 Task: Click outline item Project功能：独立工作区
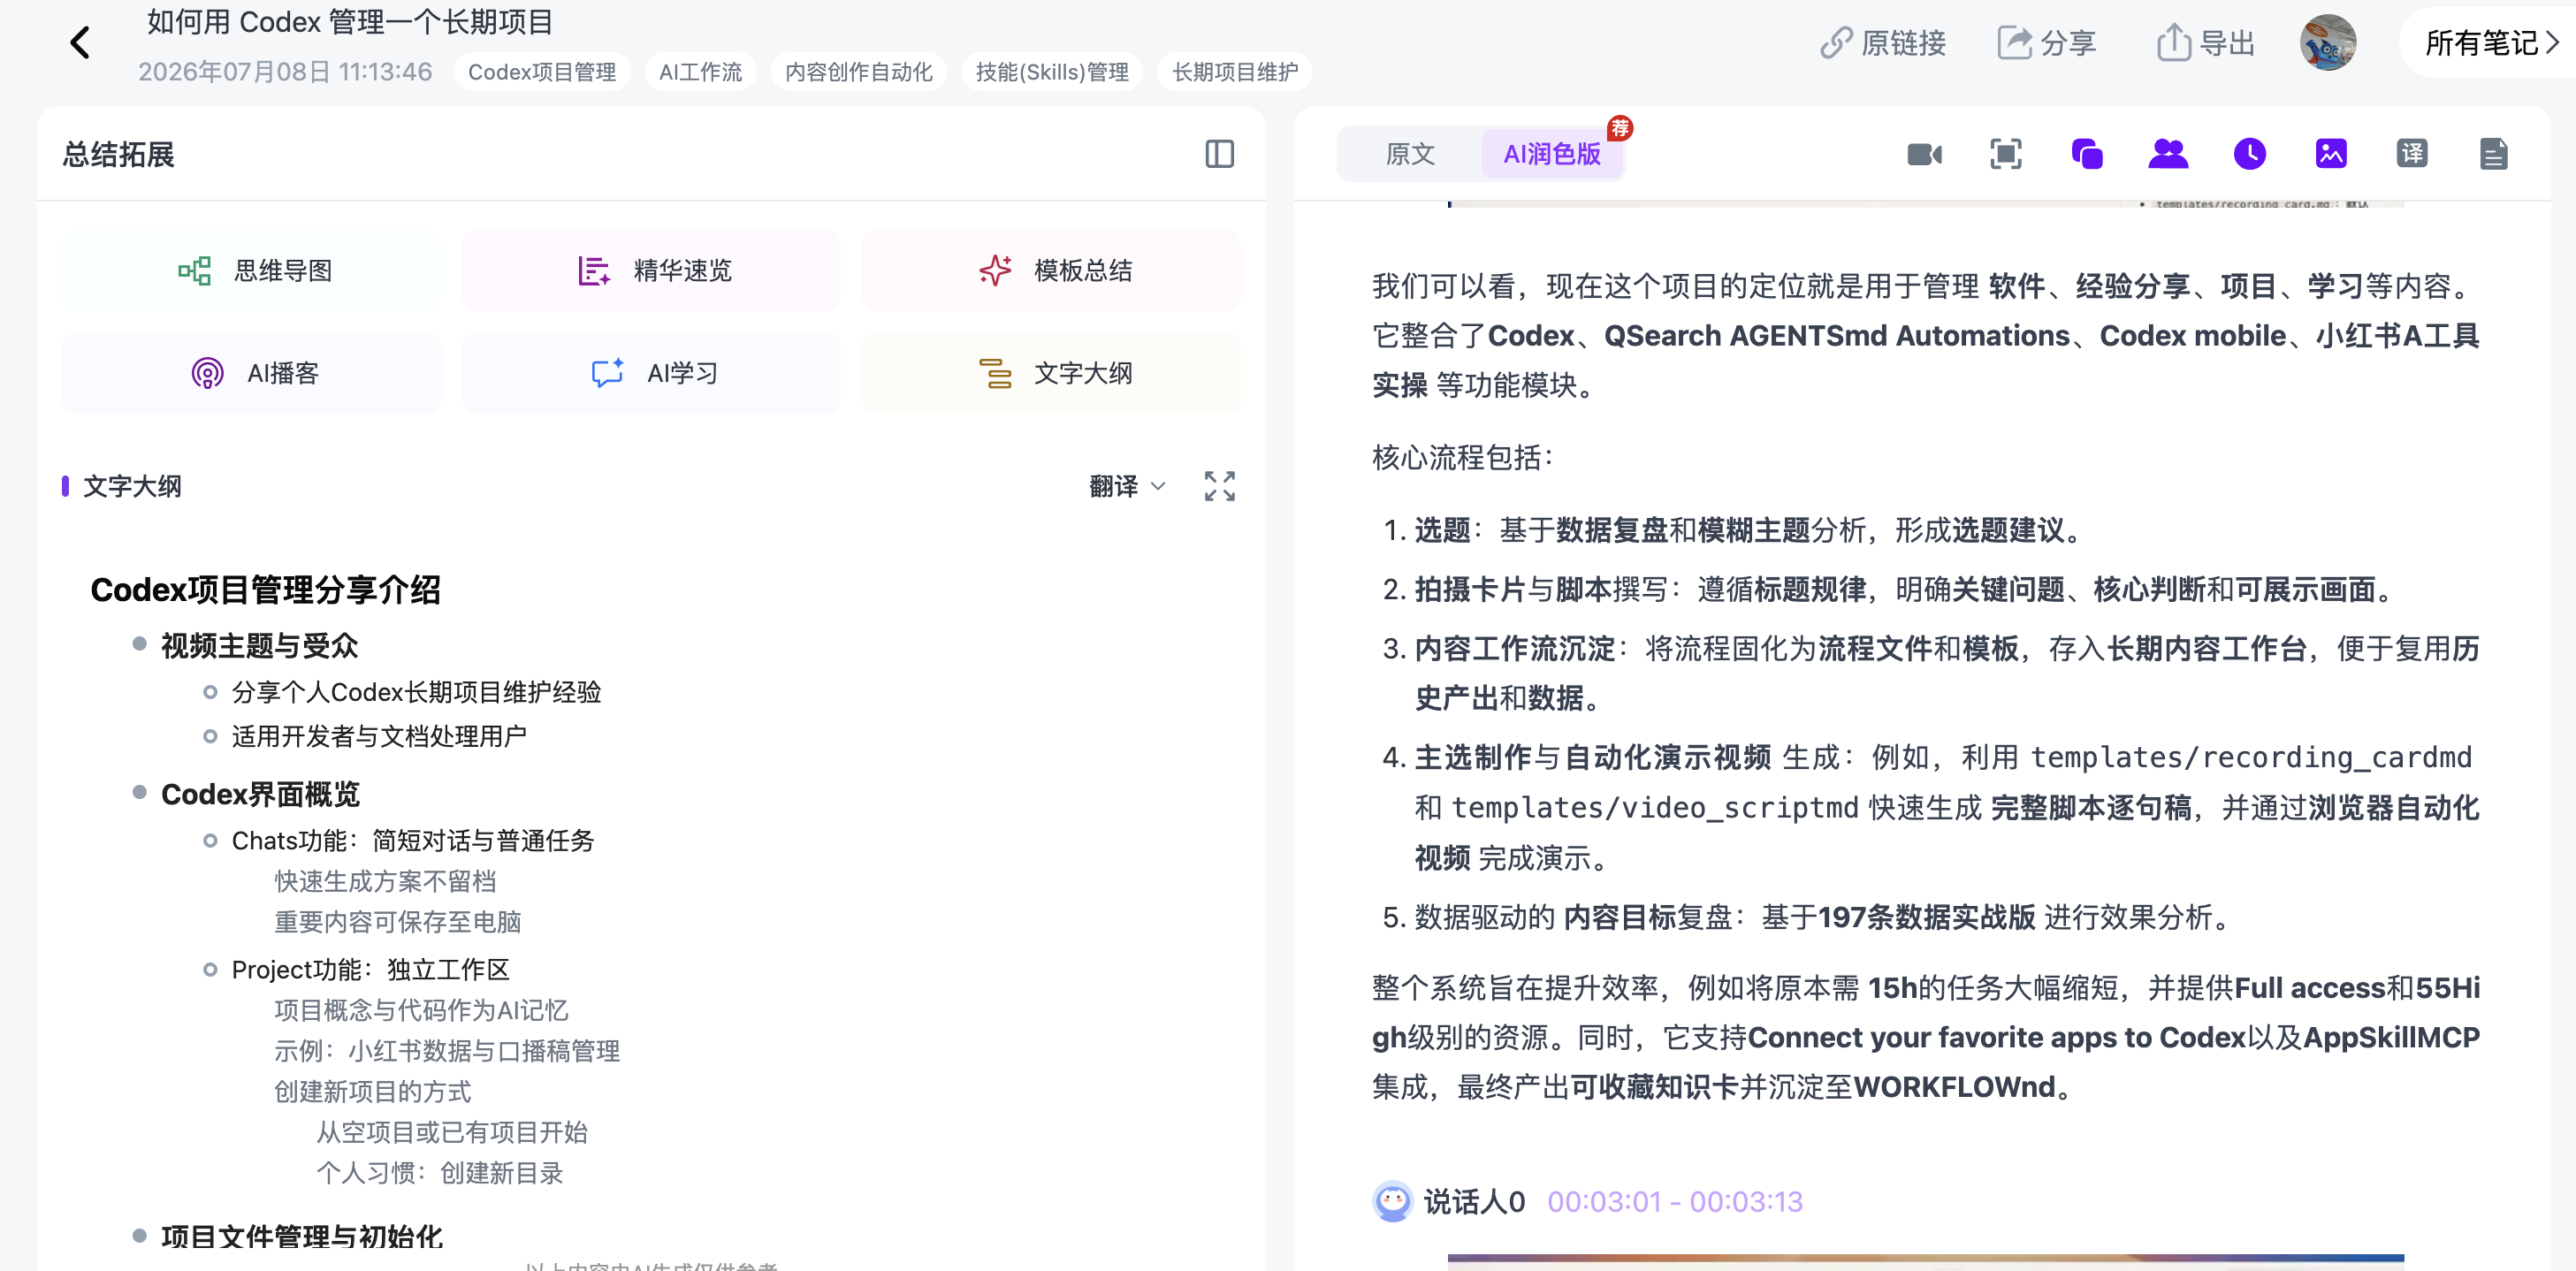pyautogui.click(x=370, y=970)
